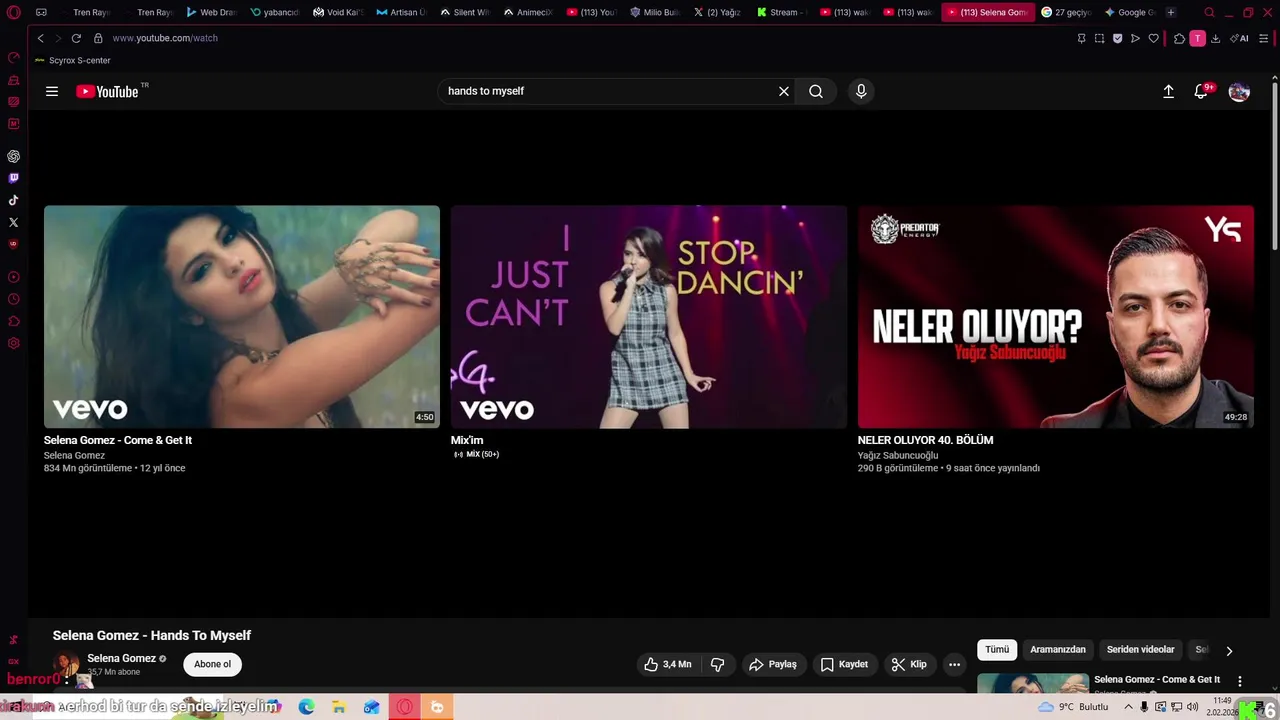The image size is (1280, 720).
Task: Like the video (3,4 Mn)
Action: point(667,664)
